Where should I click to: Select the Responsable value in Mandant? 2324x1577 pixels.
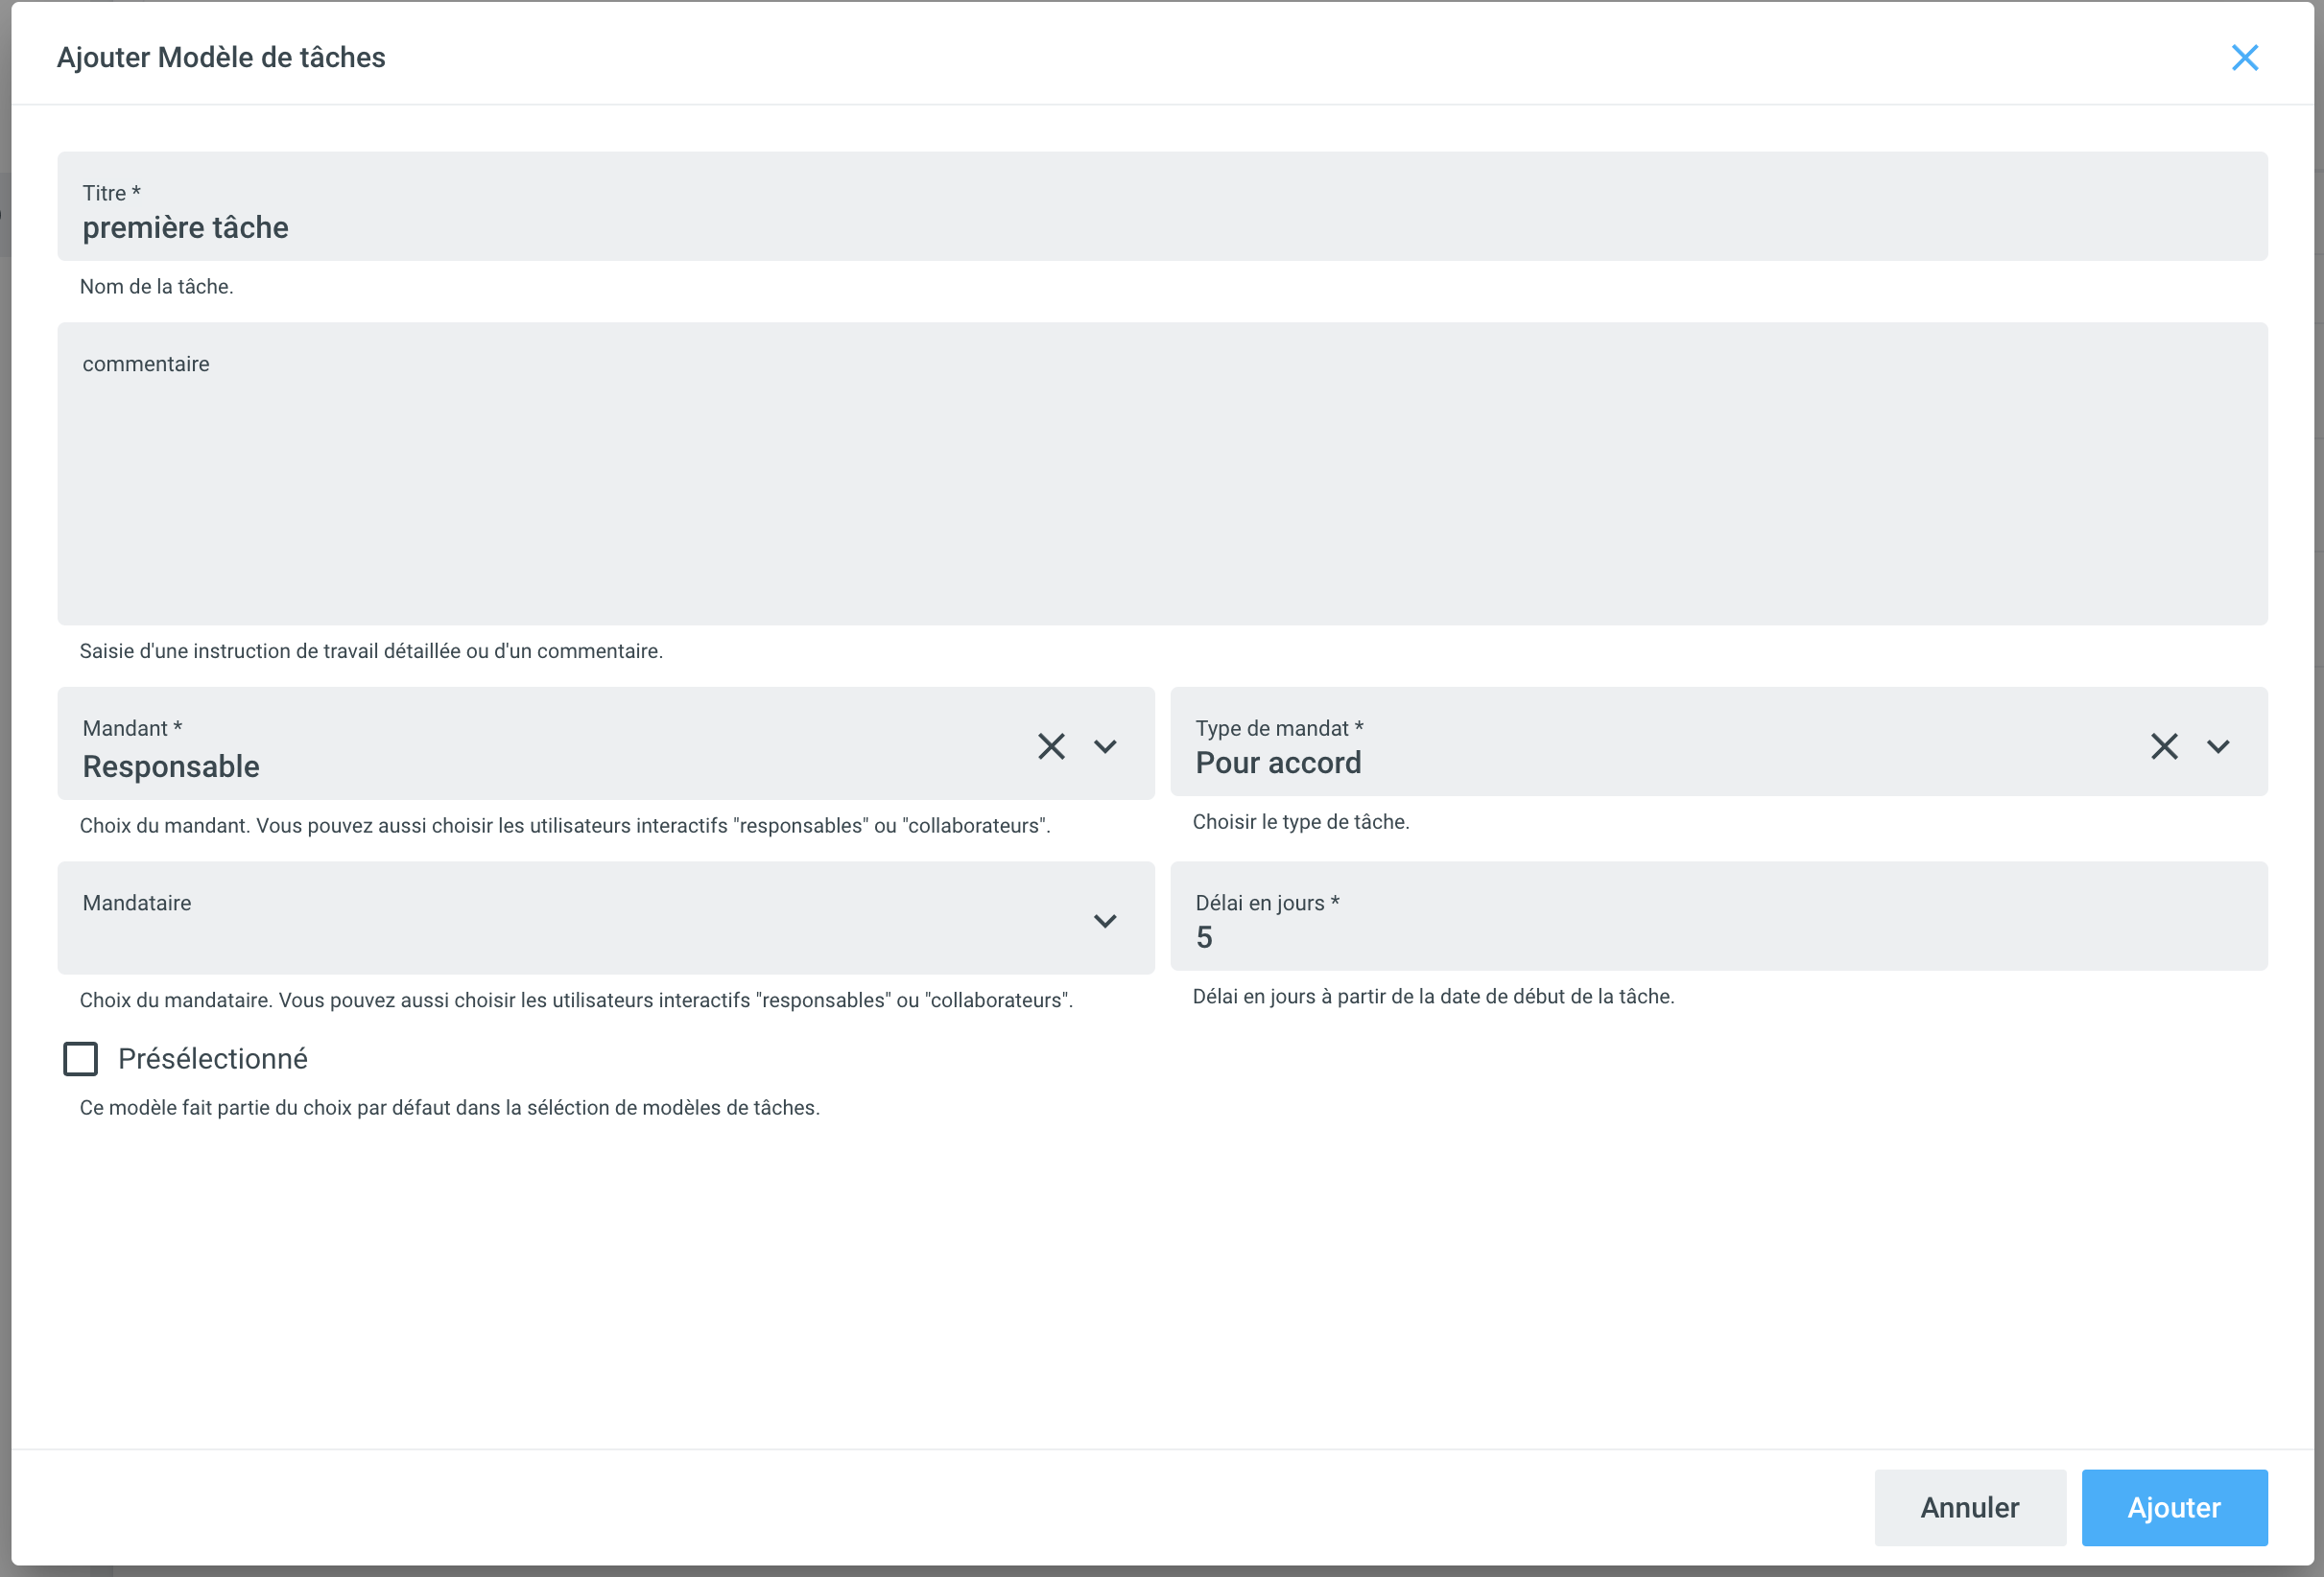(x=171, y=766)
